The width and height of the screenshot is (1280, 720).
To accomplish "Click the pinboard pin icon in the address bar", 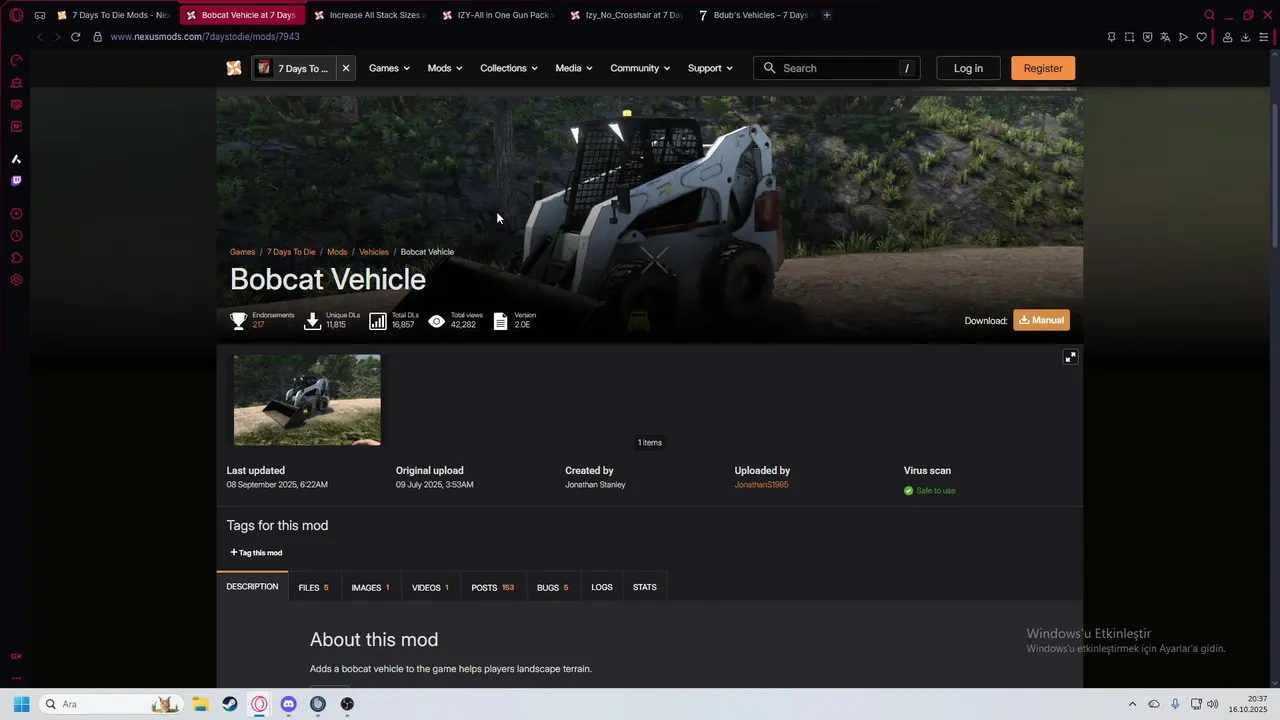I will click(1111, 37).
